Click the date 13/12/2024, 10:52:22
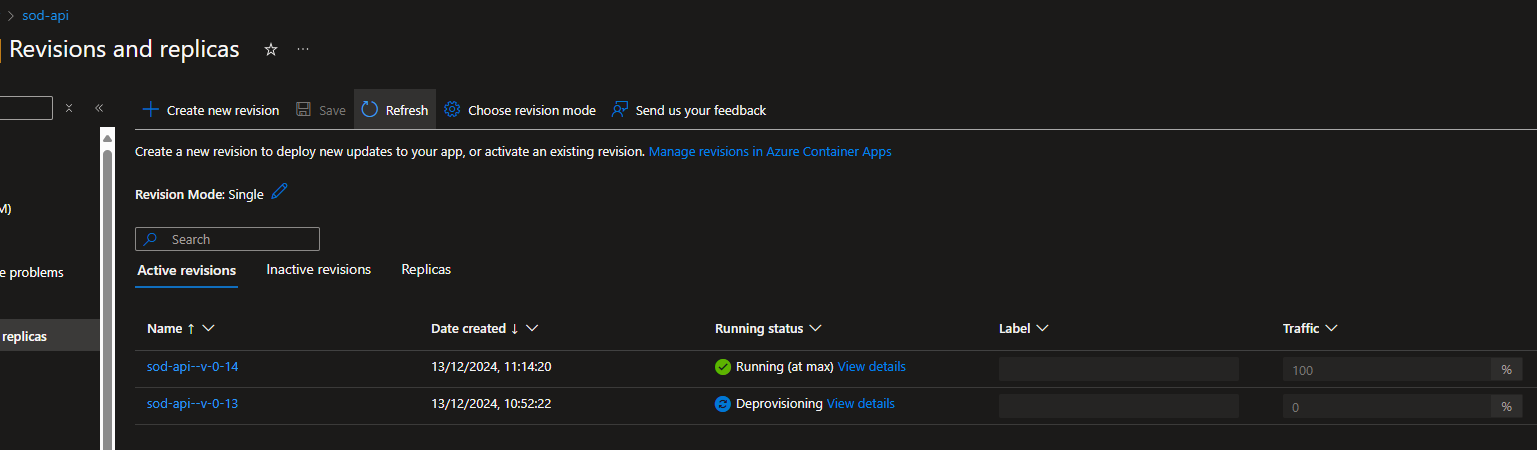The image size is (1537, 450). click(491, 404)
